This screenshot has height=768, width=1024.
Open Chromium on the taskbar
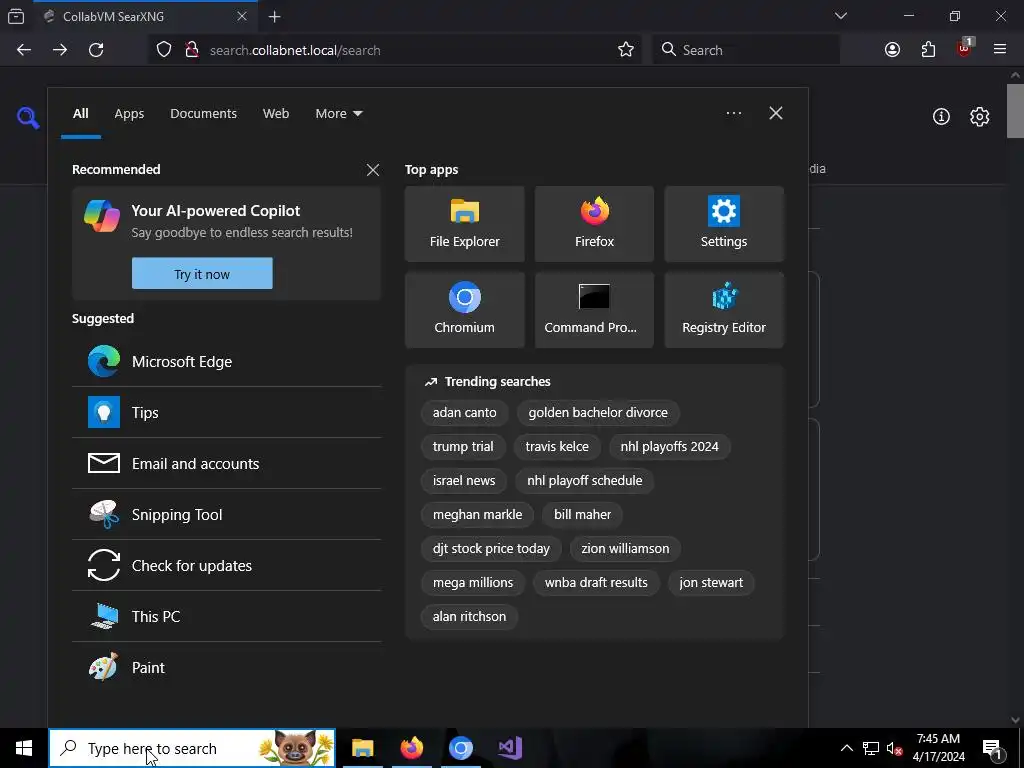(460, 748)
